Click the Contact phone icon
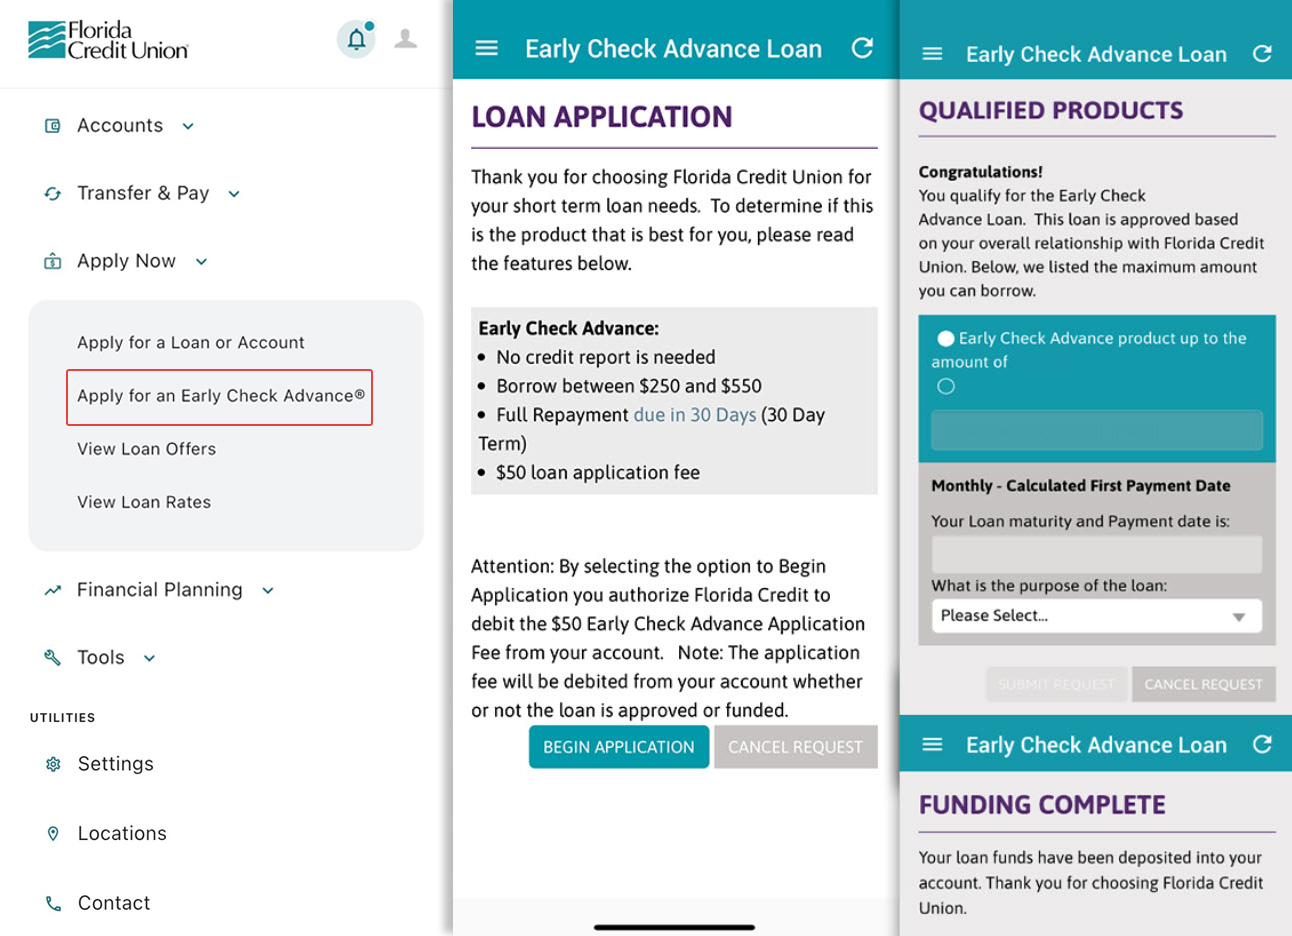 [53, 904]
